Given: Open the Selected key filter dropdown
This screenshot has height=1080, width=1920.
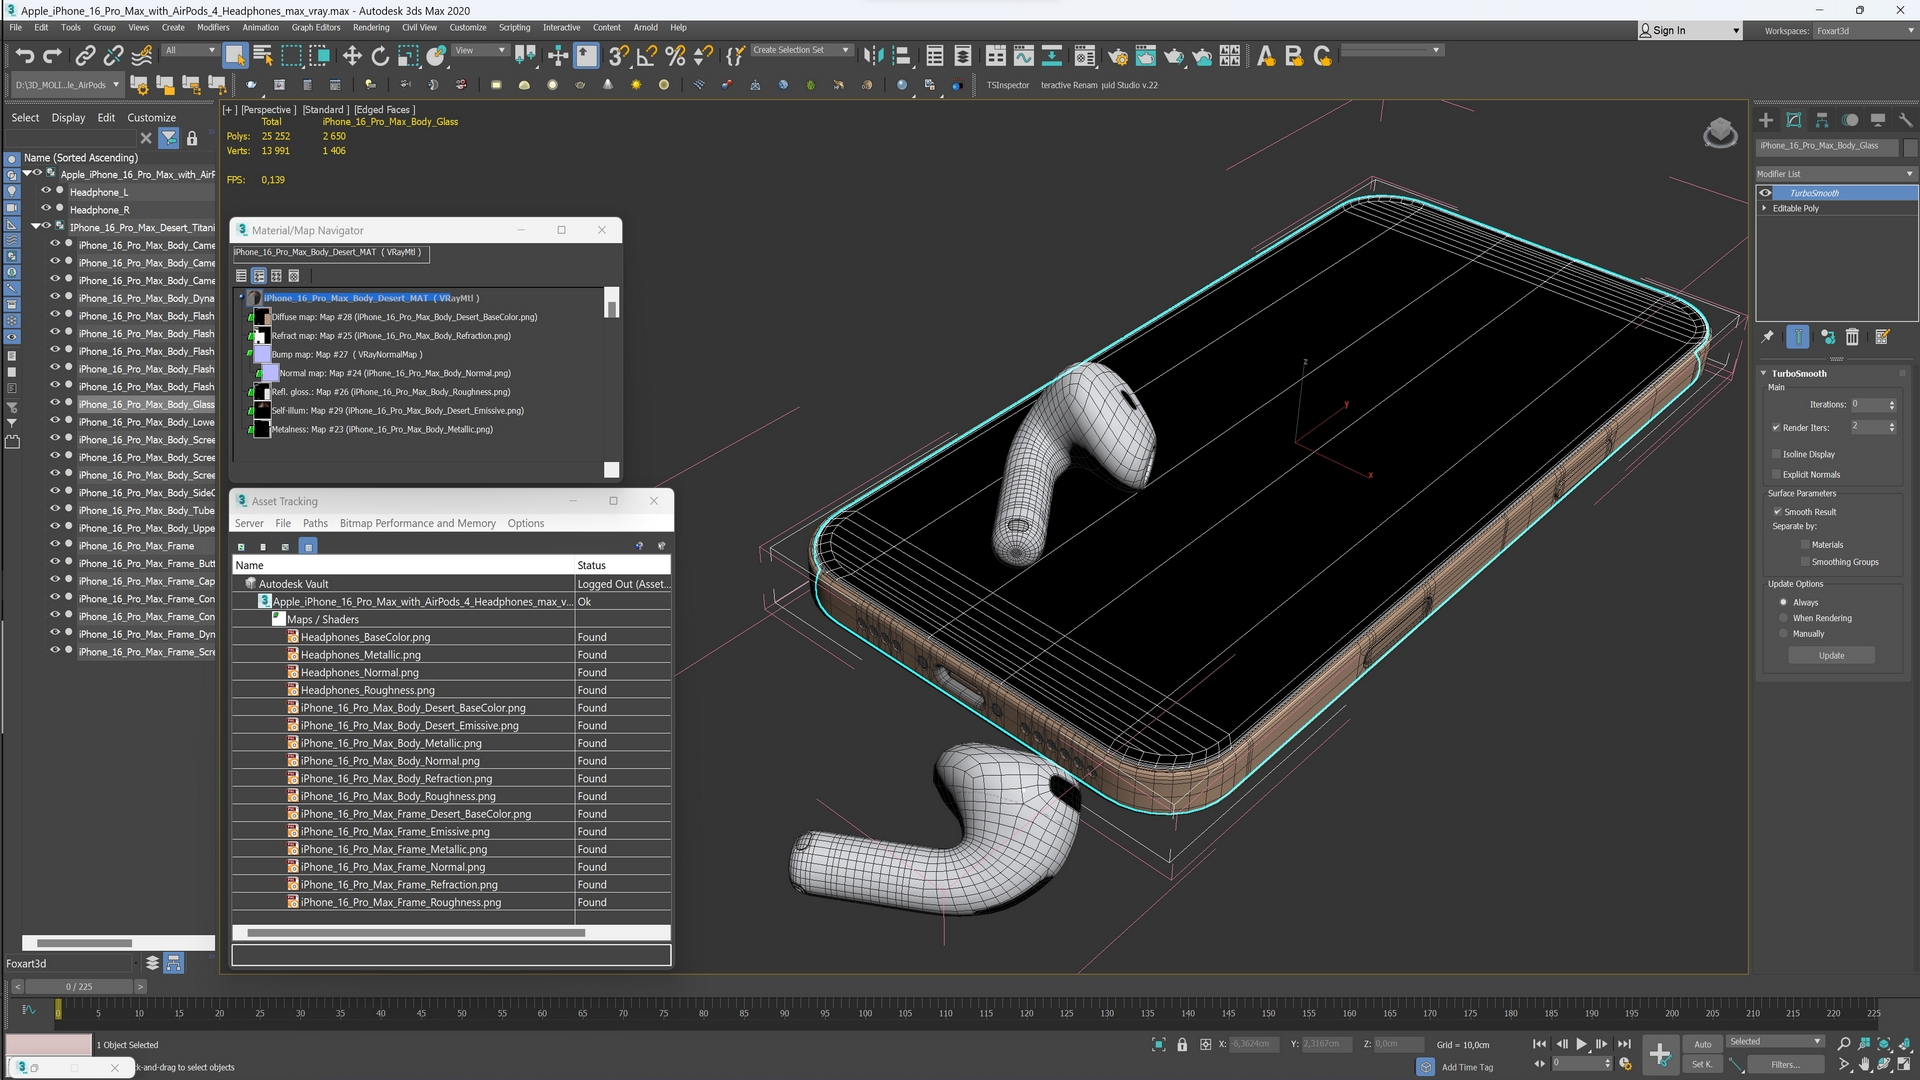Looking at the screenshot, I should point(1776,1042).
